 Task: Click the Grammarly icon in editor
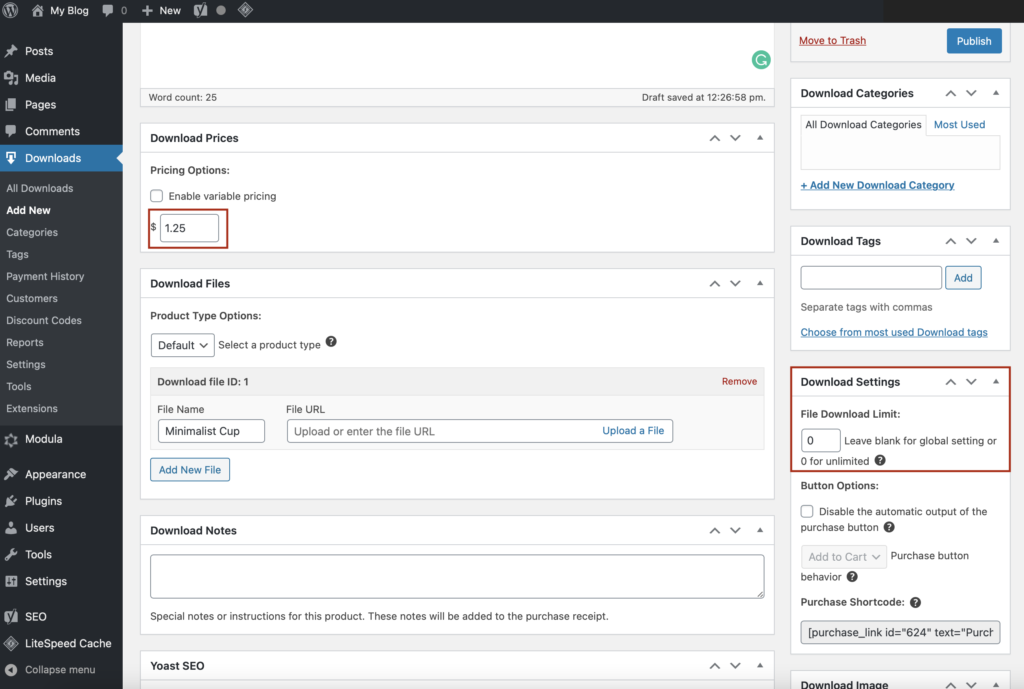coord(761,60)
